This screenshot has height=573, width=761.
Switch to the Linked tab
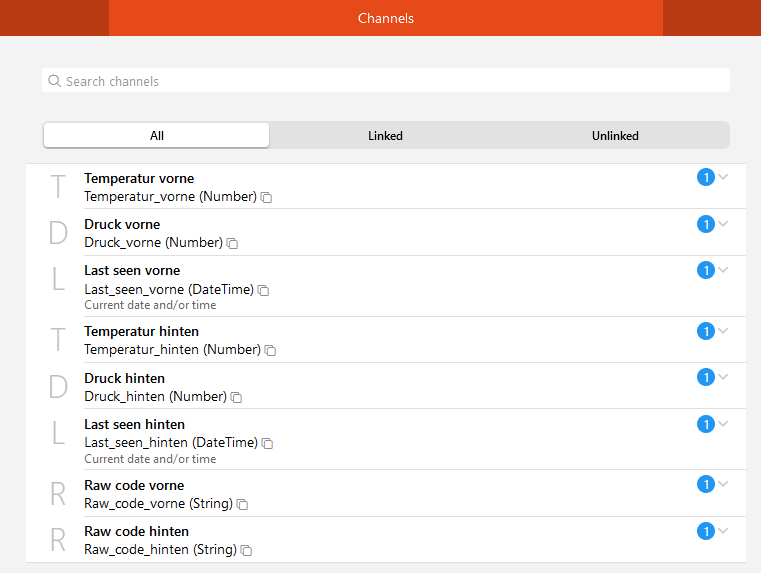385,136
